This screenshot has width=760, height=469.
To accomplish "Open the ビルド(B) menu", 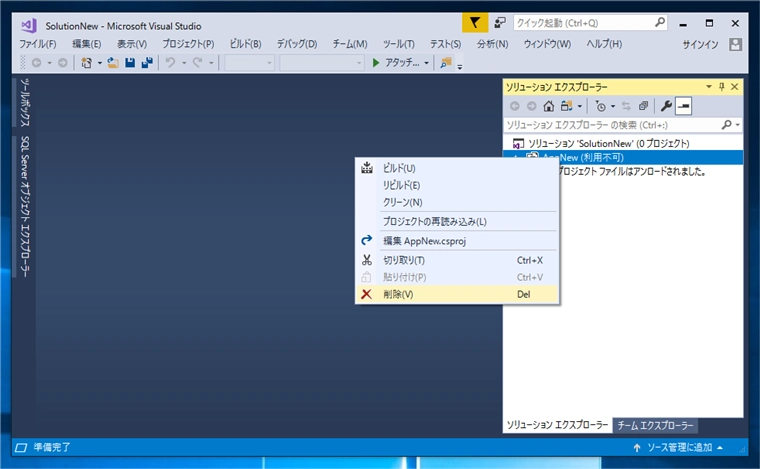I will pos(245,44).
